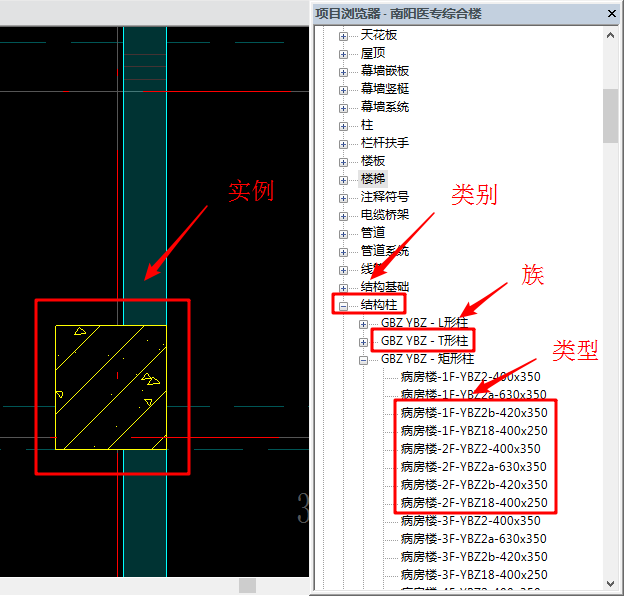The image size is (624, 596).
Task: Close the 项目浏览器 panel
Action: tap(612, 14)
